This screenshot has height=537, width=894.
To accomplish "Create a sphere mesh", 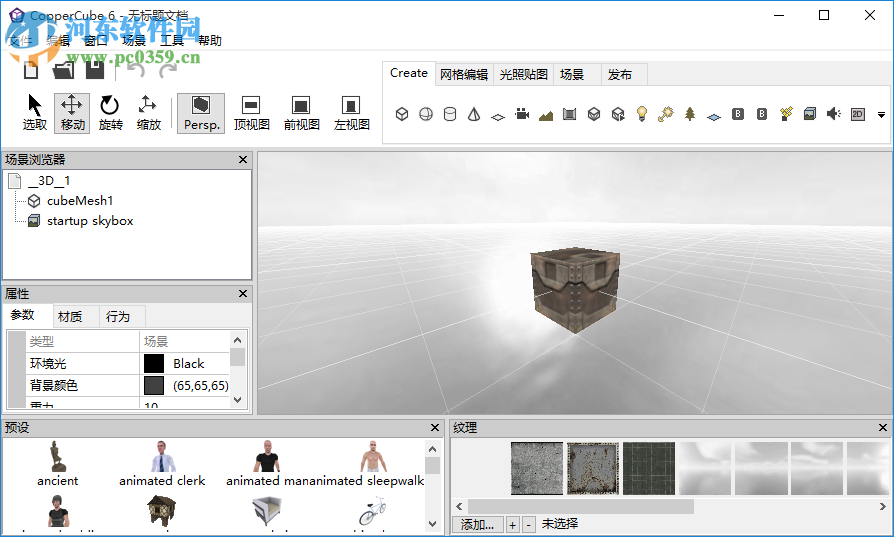I will click(x=426, y=114).
